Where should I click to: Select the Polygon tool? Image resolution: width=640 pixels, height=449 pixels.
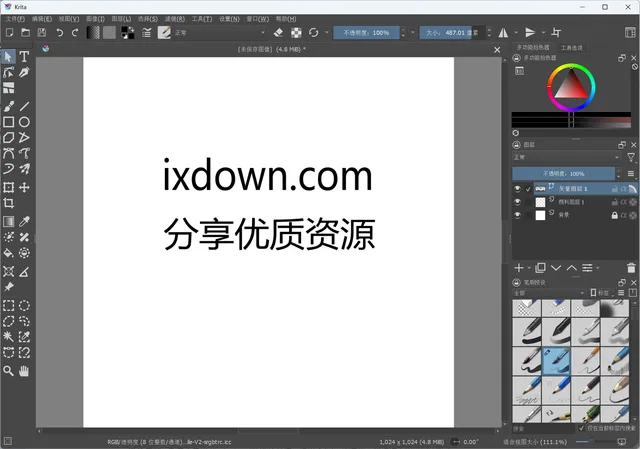click(x=9, y=138)
